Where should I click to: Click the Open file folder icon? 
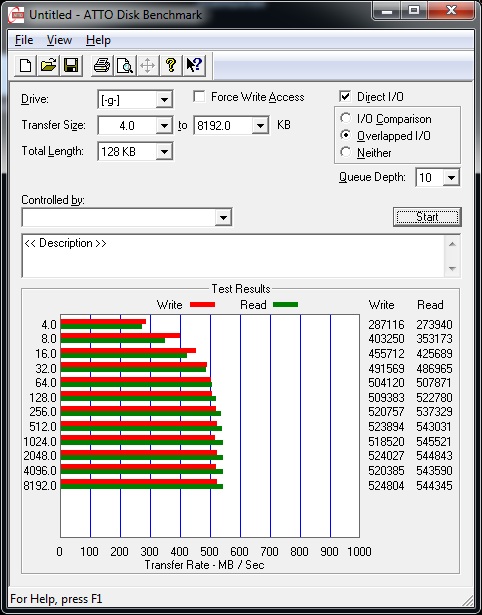pos(49,65)
